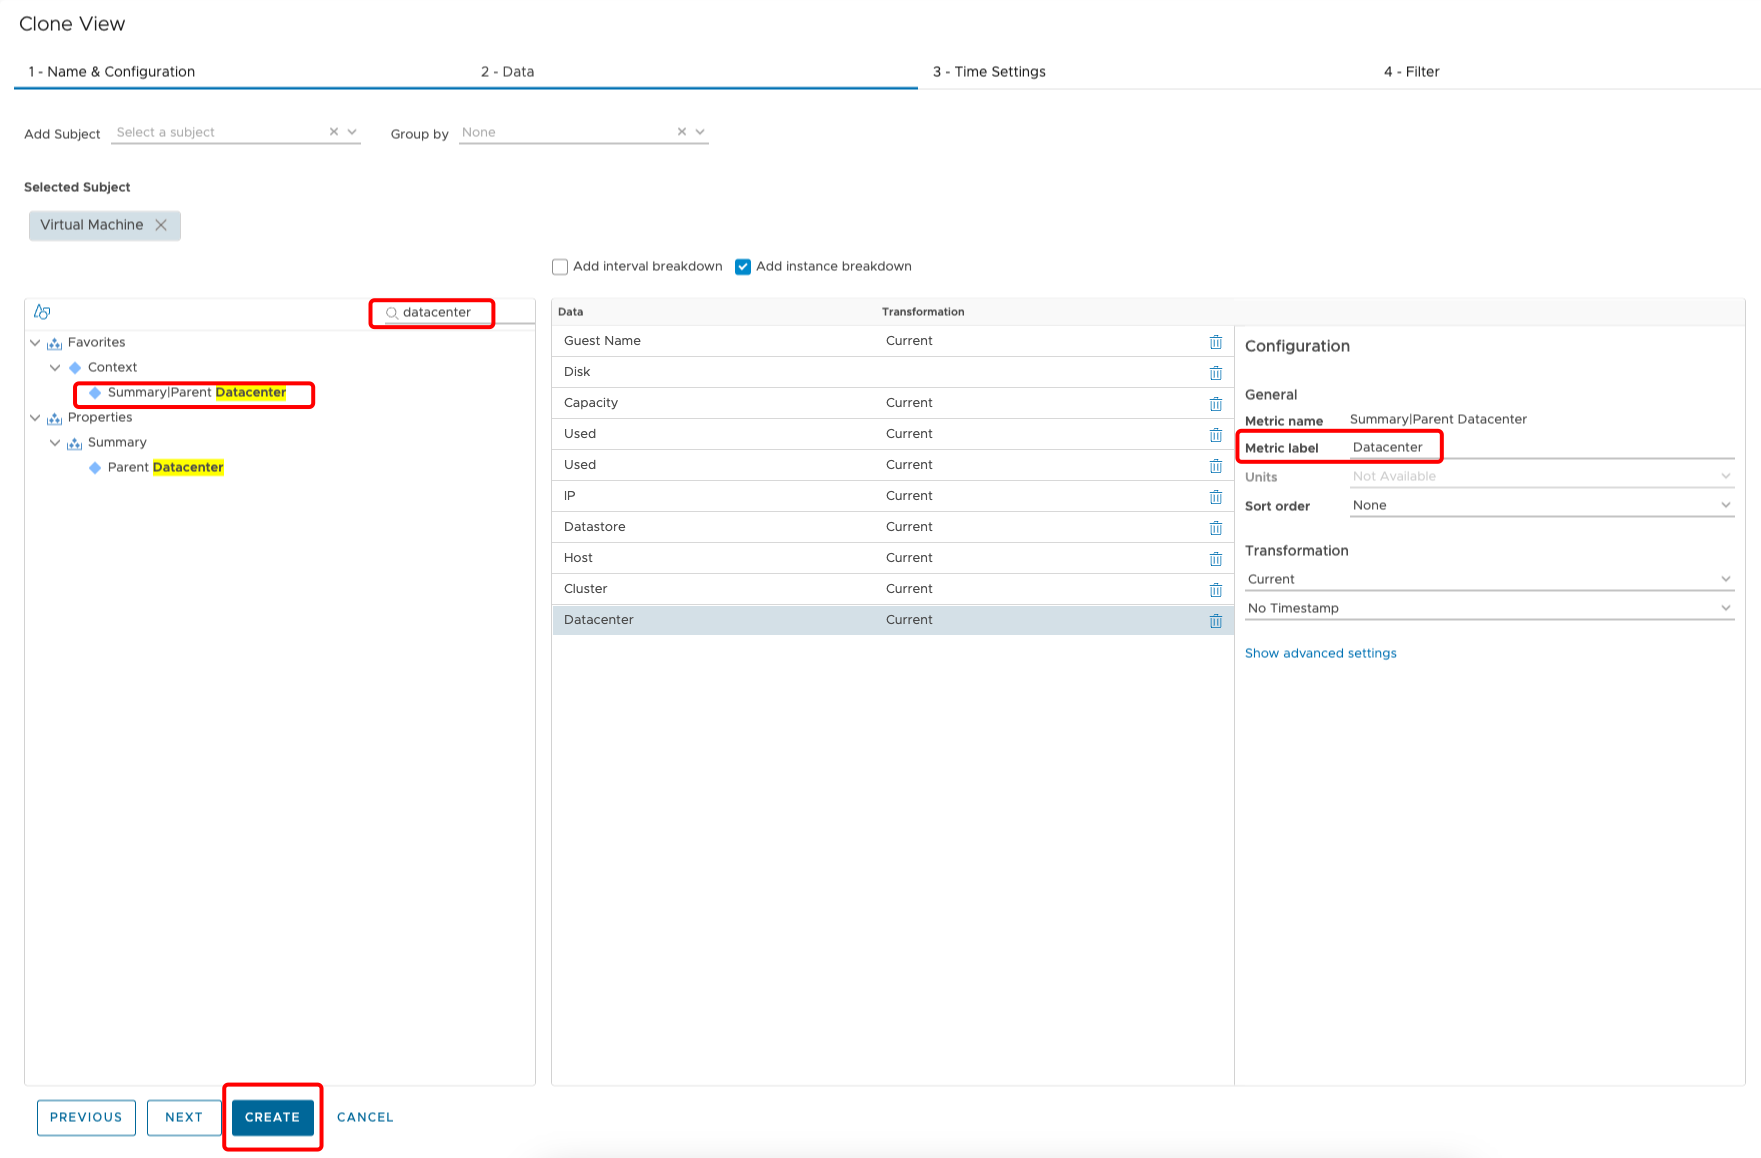Delete the Host row with its trash icon
Screen dimensions: 1761x1158
click(x=1216, y=558)
